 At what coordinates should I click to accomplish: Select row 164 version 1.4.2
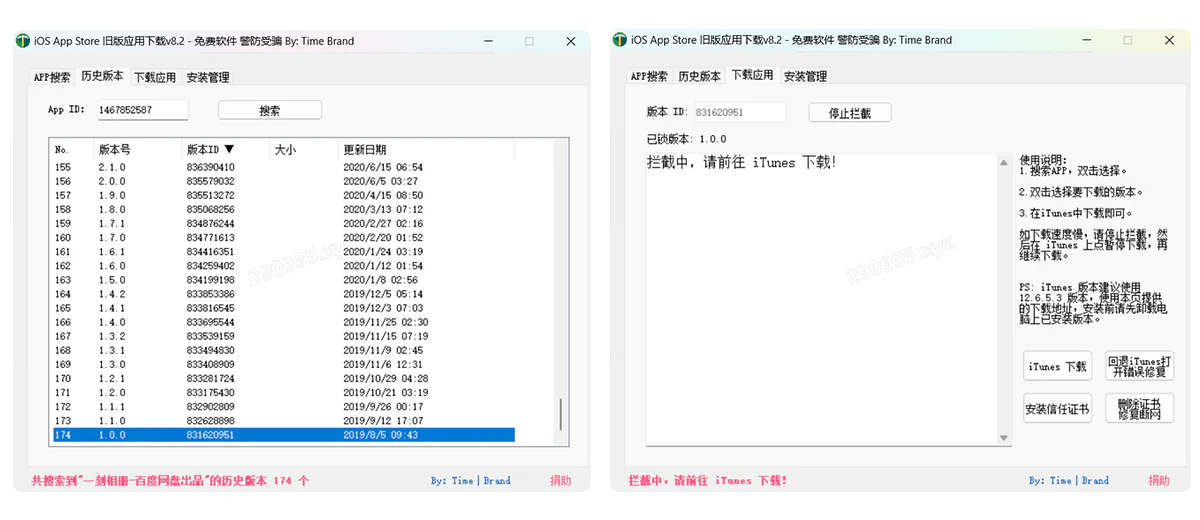click(x=284, y=295)
